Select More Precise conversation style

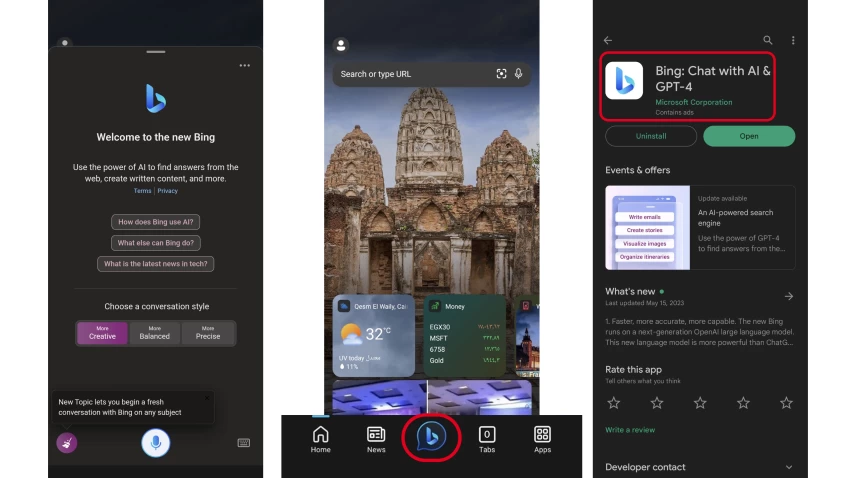pyautogui.click(x=208, y=333)
